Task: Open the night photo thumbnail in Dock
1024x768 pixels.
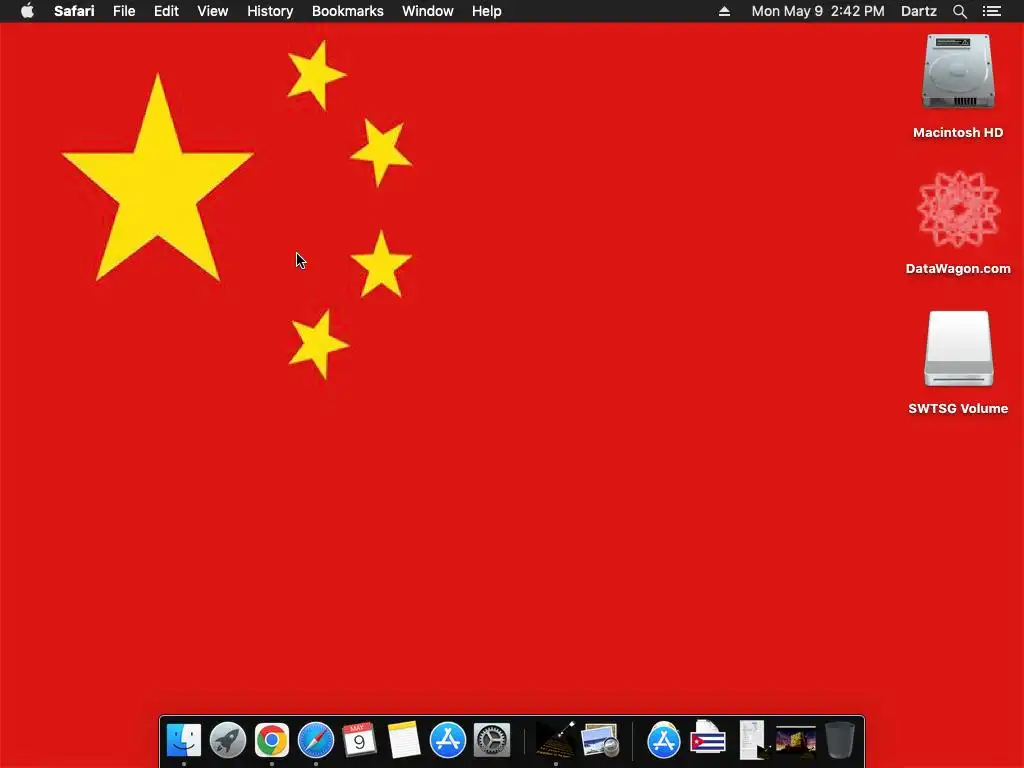Action: (795, 741)
